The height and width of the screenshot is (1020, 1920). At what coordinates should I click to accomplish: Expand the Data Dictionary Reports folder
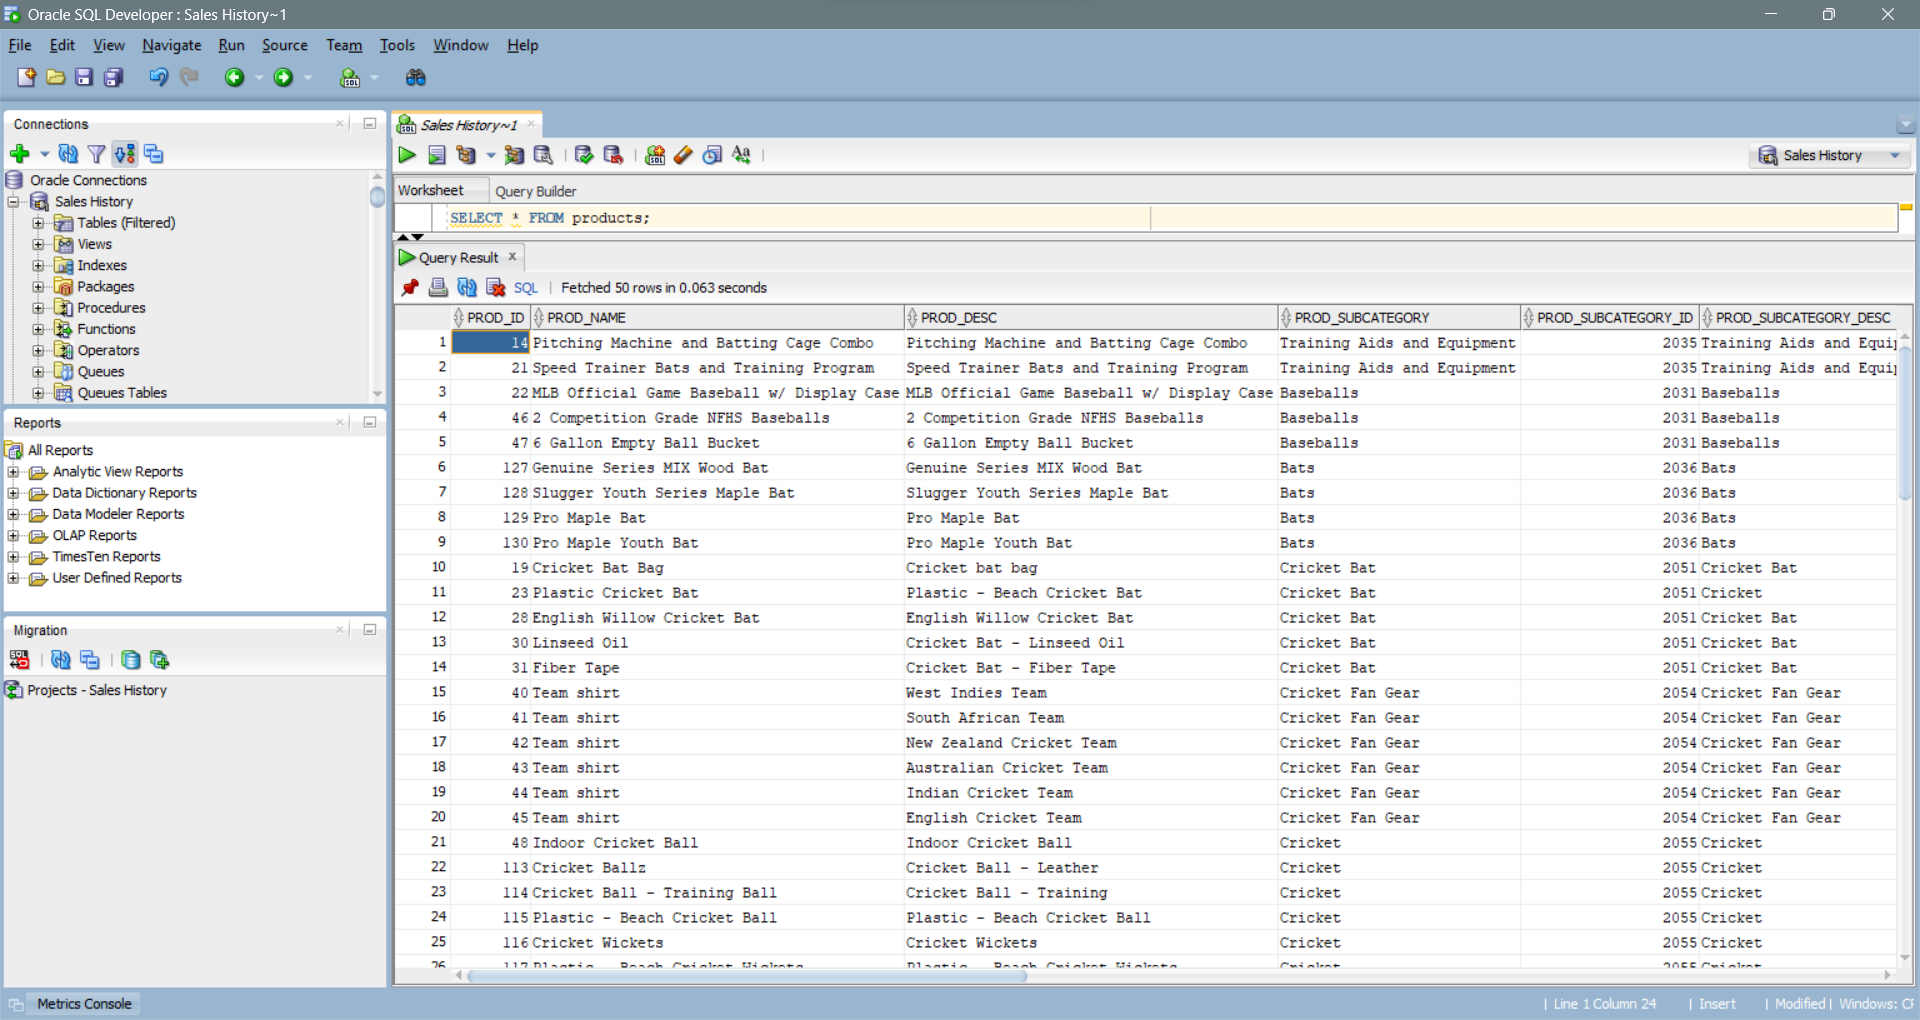click(x=13, y=493)
